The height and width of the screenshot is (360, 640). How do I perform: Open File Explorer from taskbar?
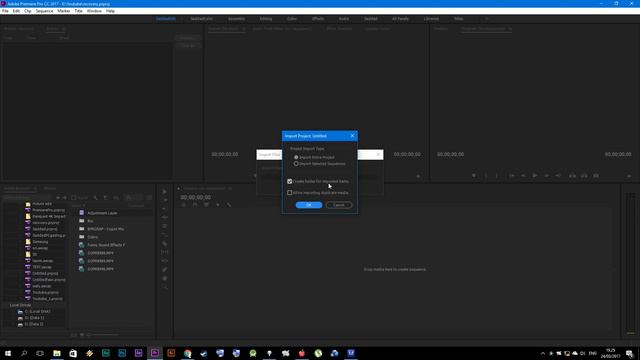[57, 353]
